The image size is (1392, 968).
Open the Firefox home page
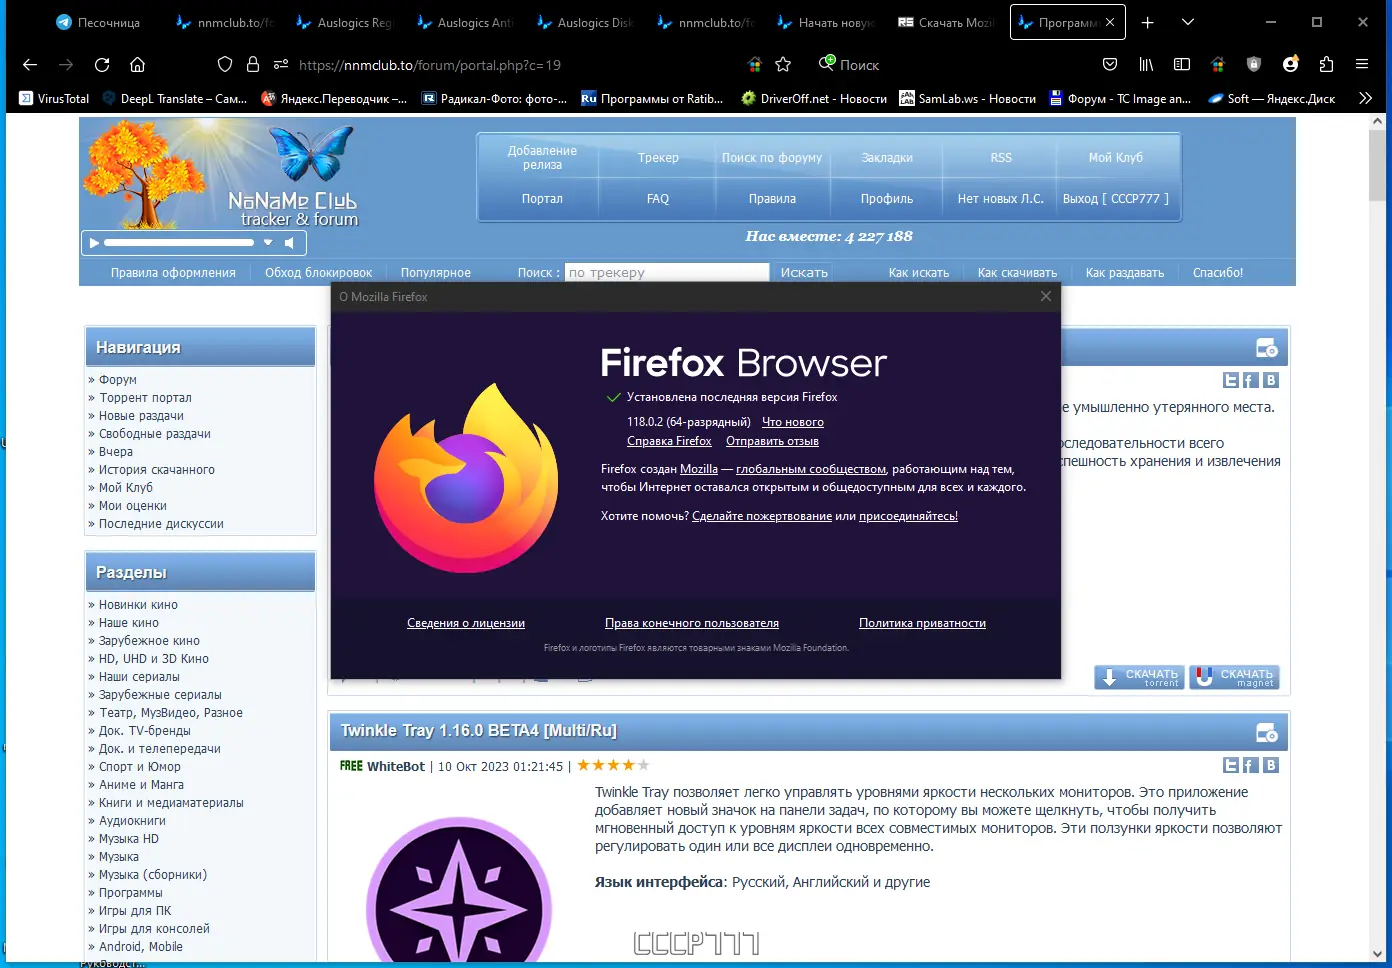click(x=138, y=65)
